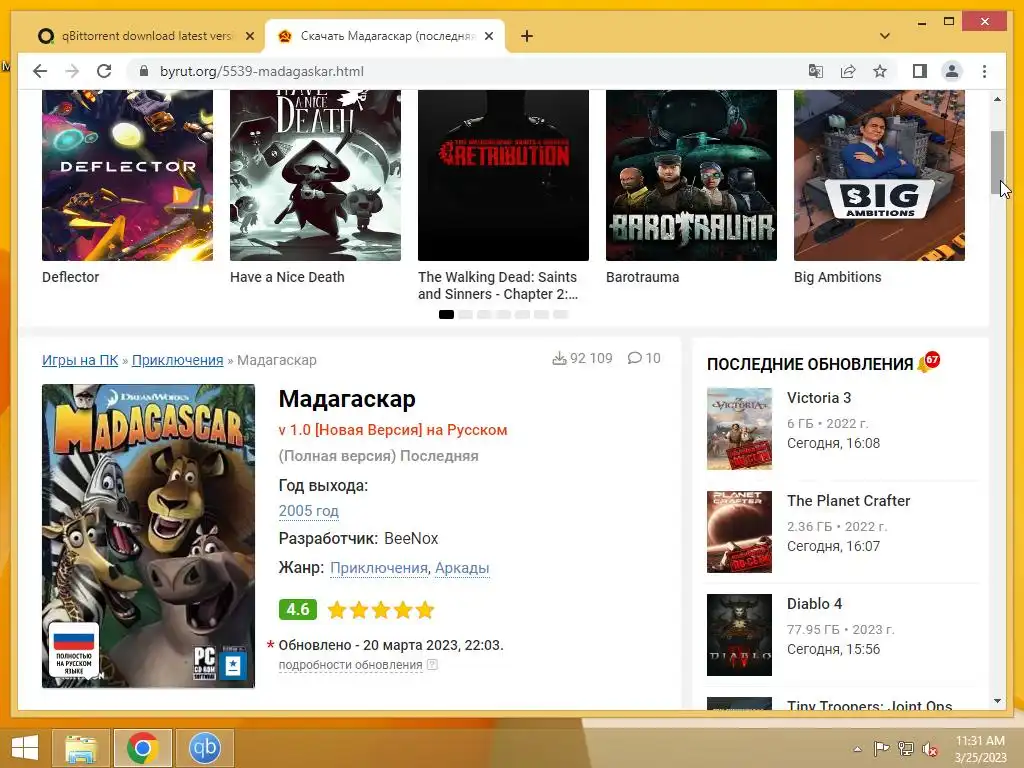Select the first carousel page dot
The image size is (1024, 768).
447,314
